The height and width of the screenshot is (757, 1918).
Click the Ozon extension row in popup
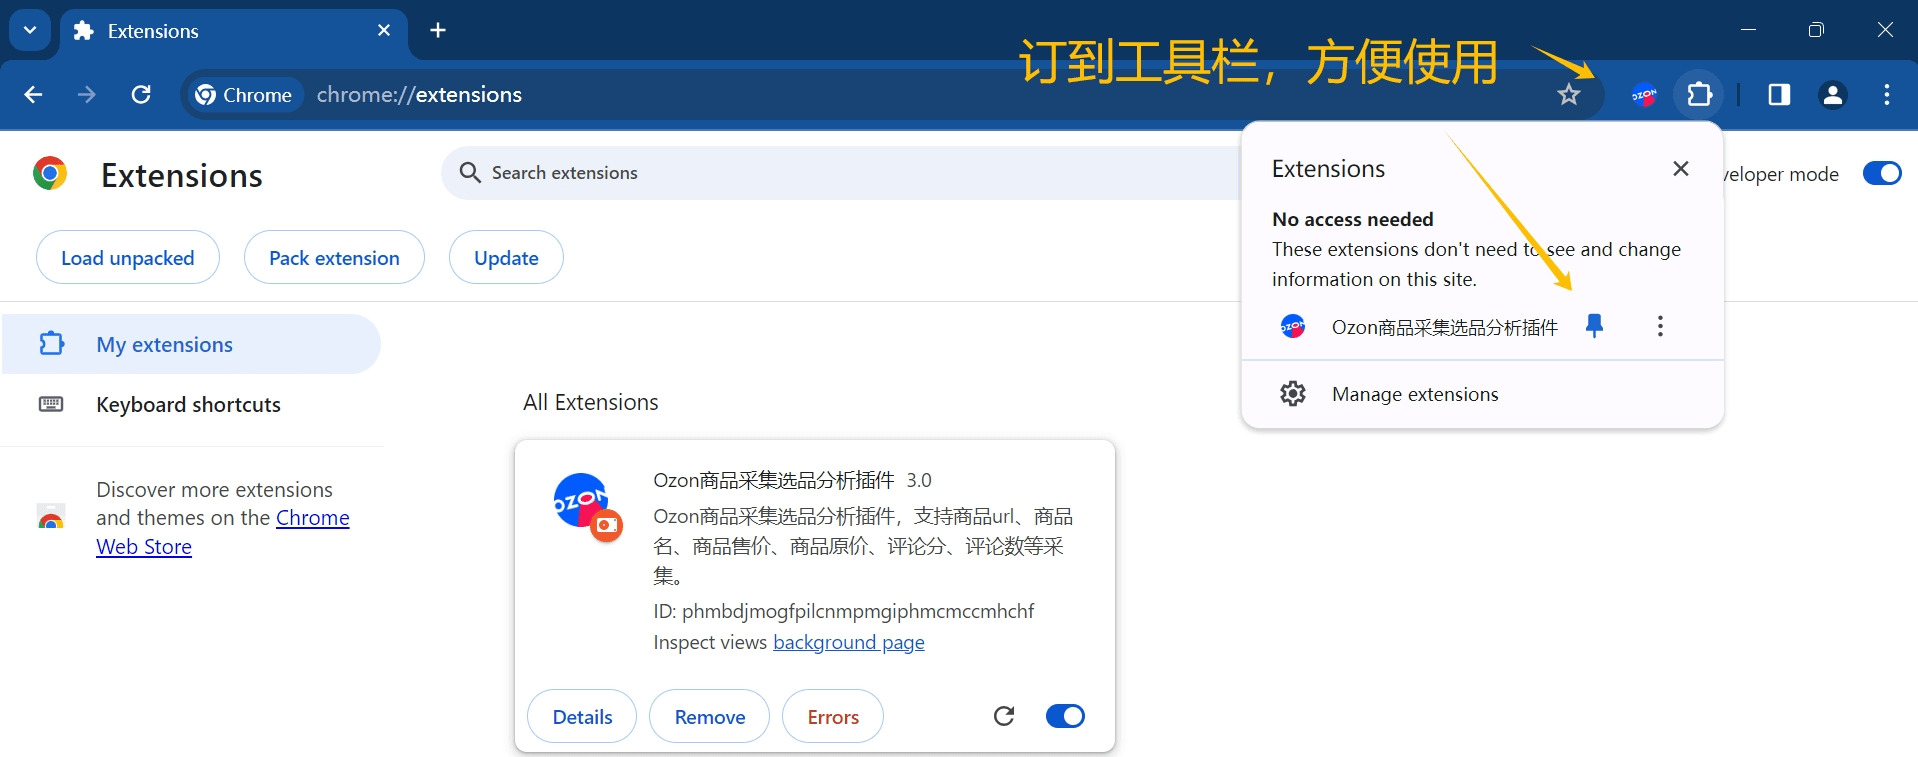click(x=1420, y=327)
